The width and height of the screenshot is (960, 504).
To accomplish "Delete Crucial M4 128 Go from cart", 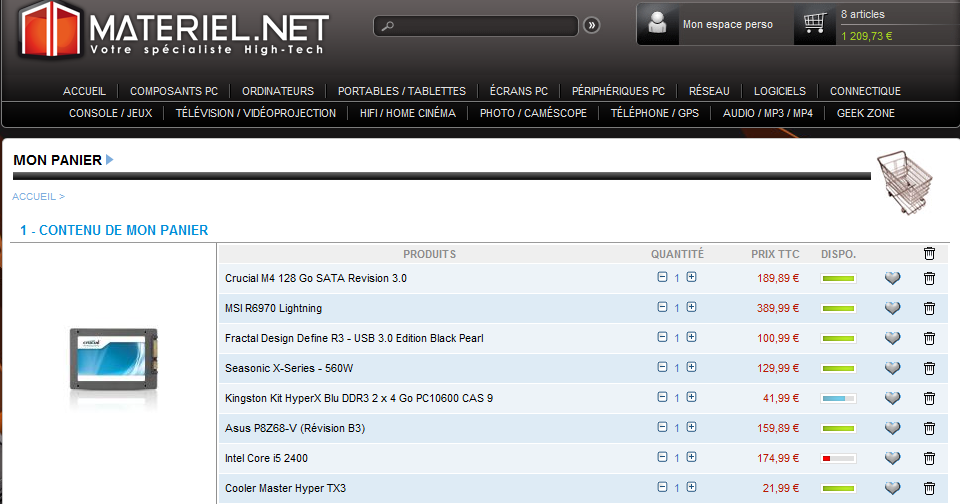I will [x=929, y=278].
